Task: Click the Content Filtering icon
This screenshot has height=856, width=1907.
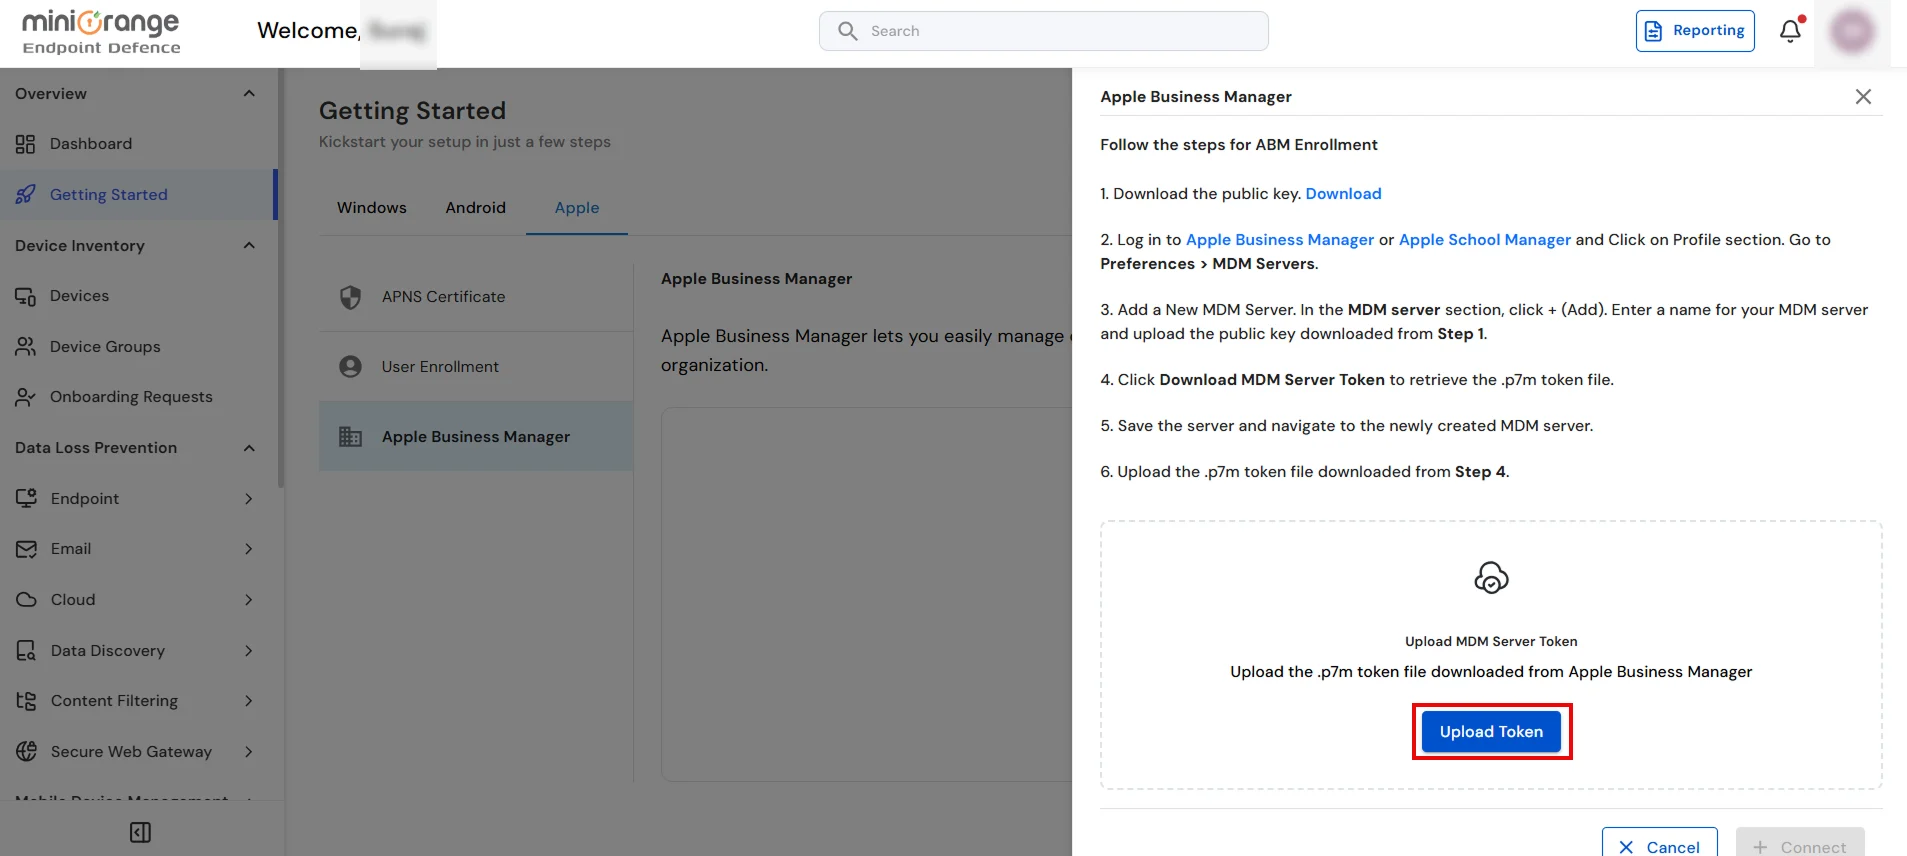Action: [x=26, y=701]
